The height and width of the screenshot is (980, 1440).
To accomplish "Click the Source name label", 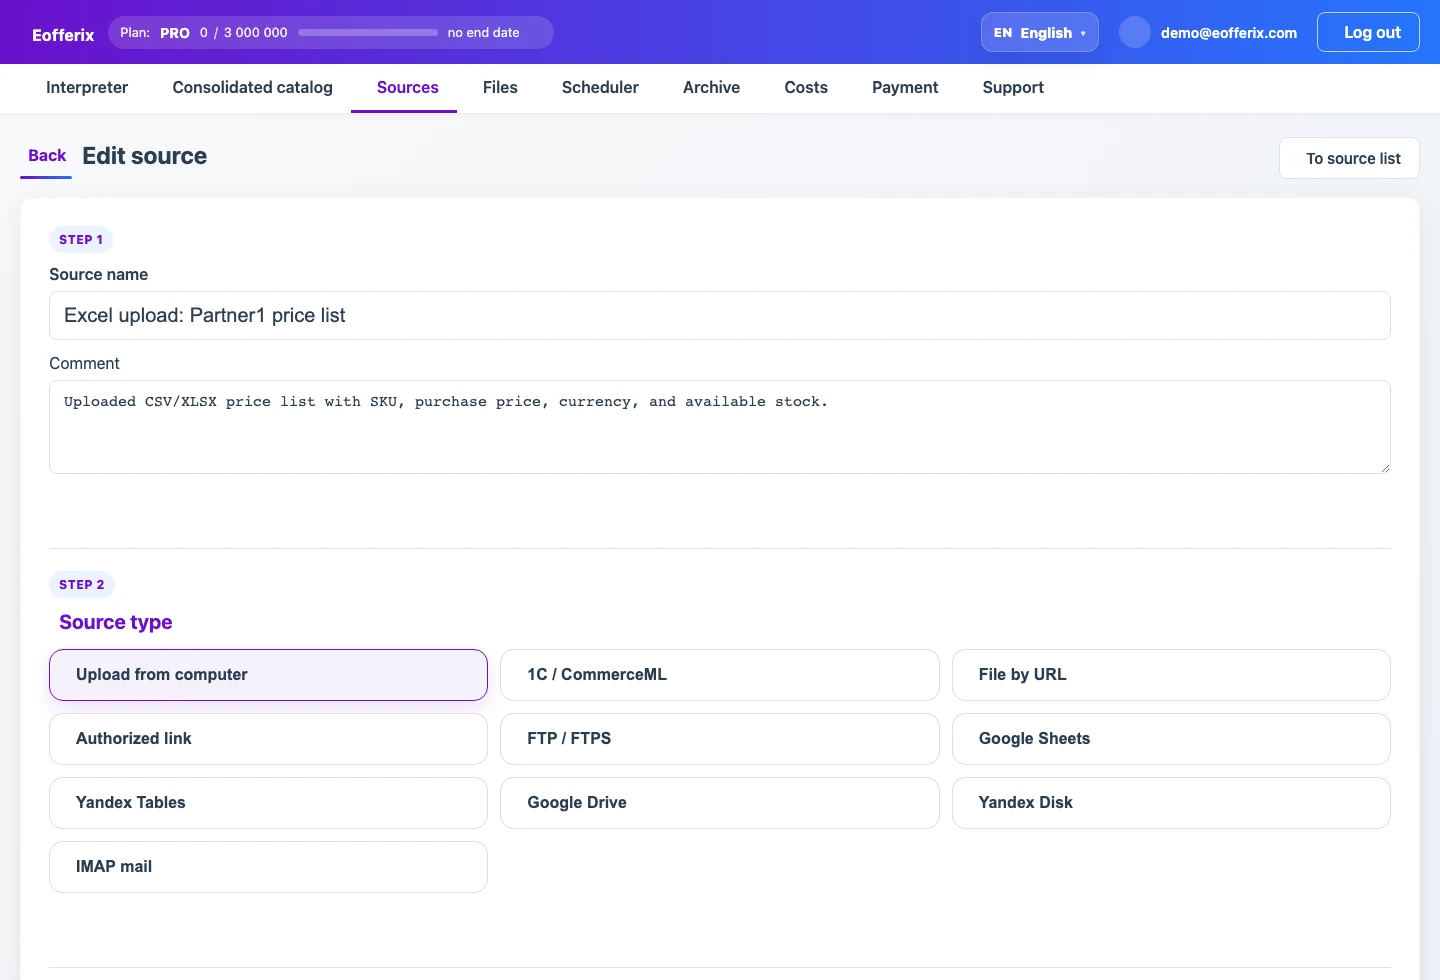I will click(99, 275).
